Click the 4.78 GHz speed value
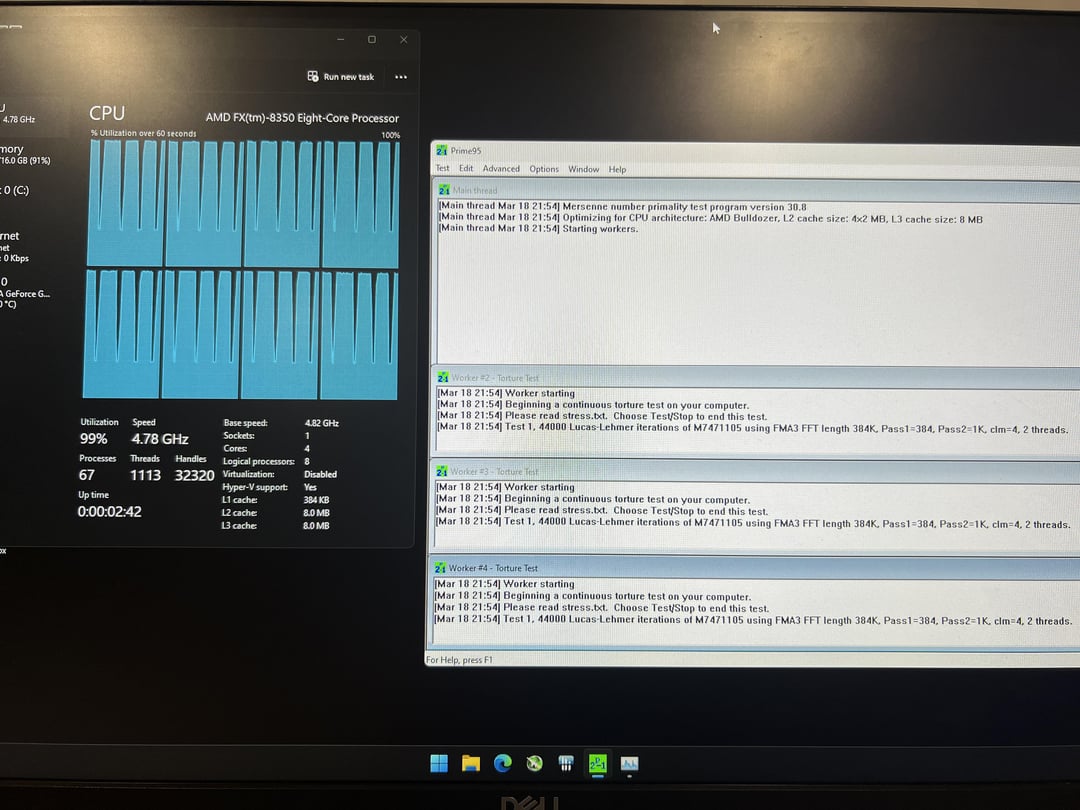This screenshot has width=1080, height=810. [160, 439]
